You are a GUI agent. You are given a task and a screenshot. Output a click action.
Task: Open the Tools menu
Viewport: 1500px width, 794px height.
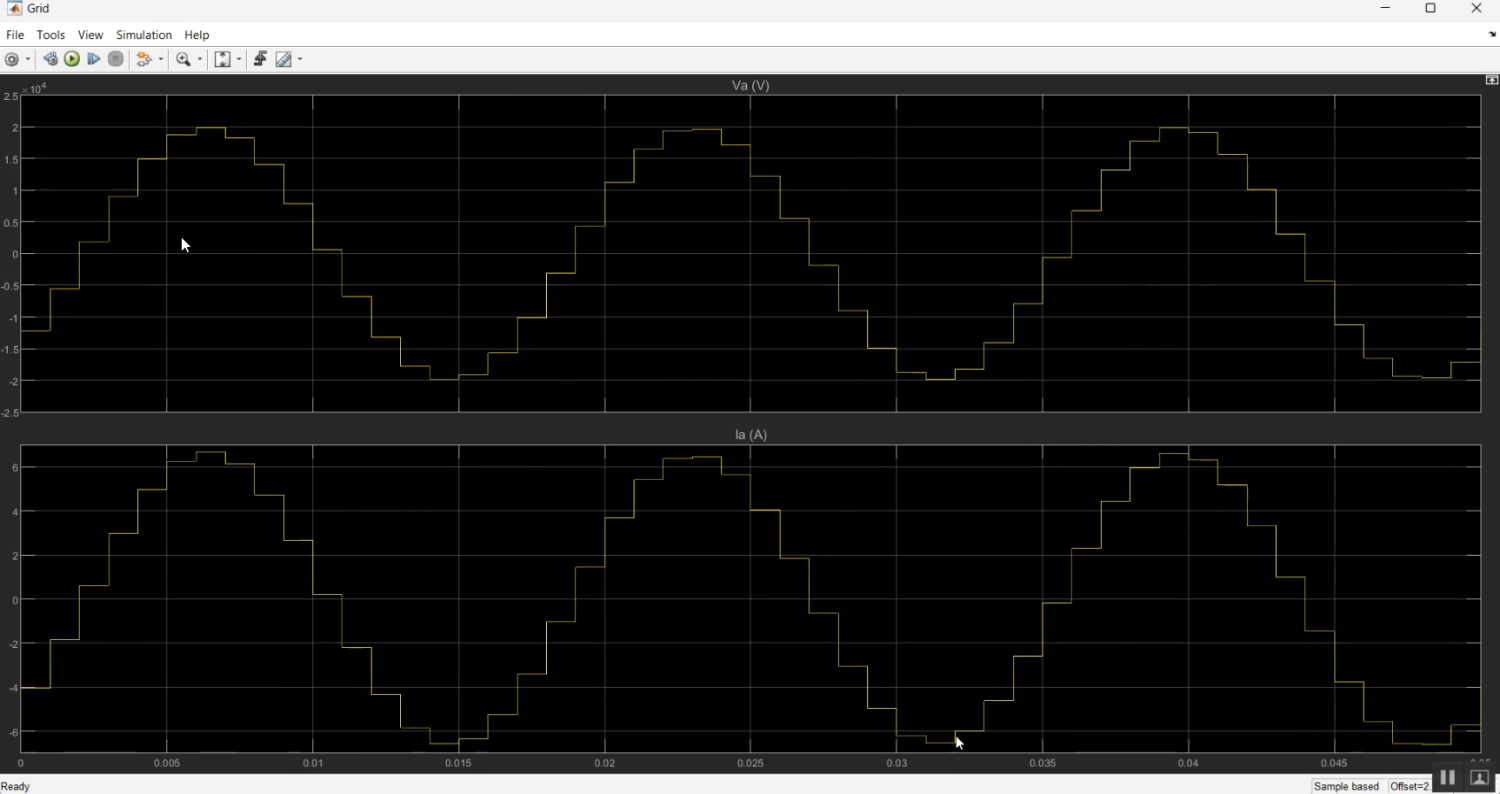(x=51, y=35)
